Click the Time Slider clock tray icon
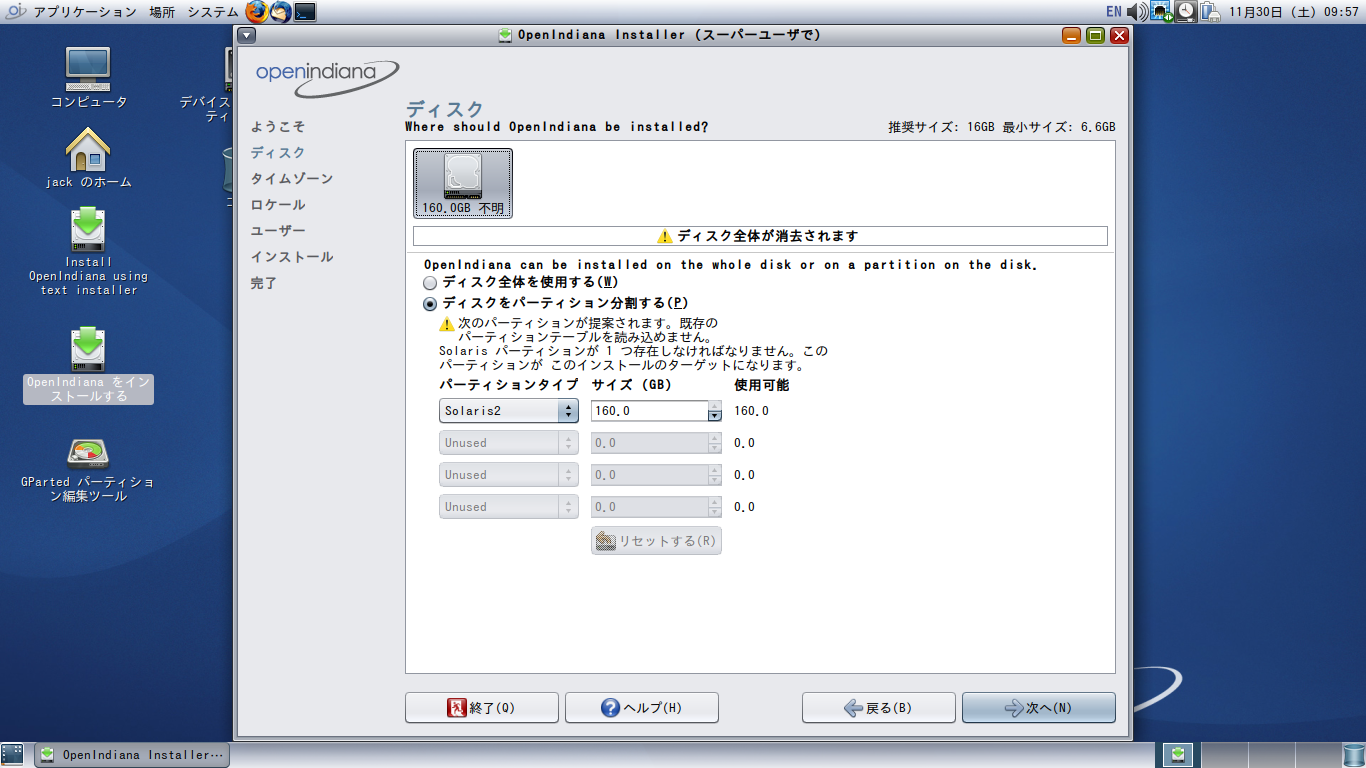Viewport: 1366px width, 768px height. 1186,12
